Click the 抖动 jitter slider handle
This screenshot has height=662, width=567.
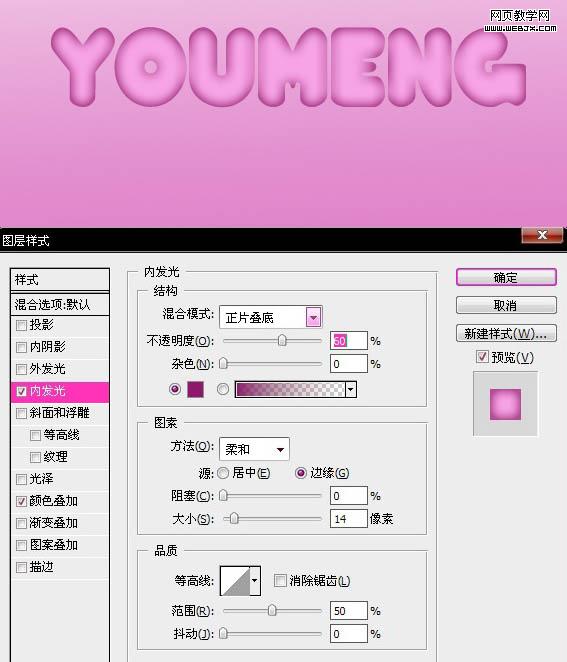tap(223, 633)
